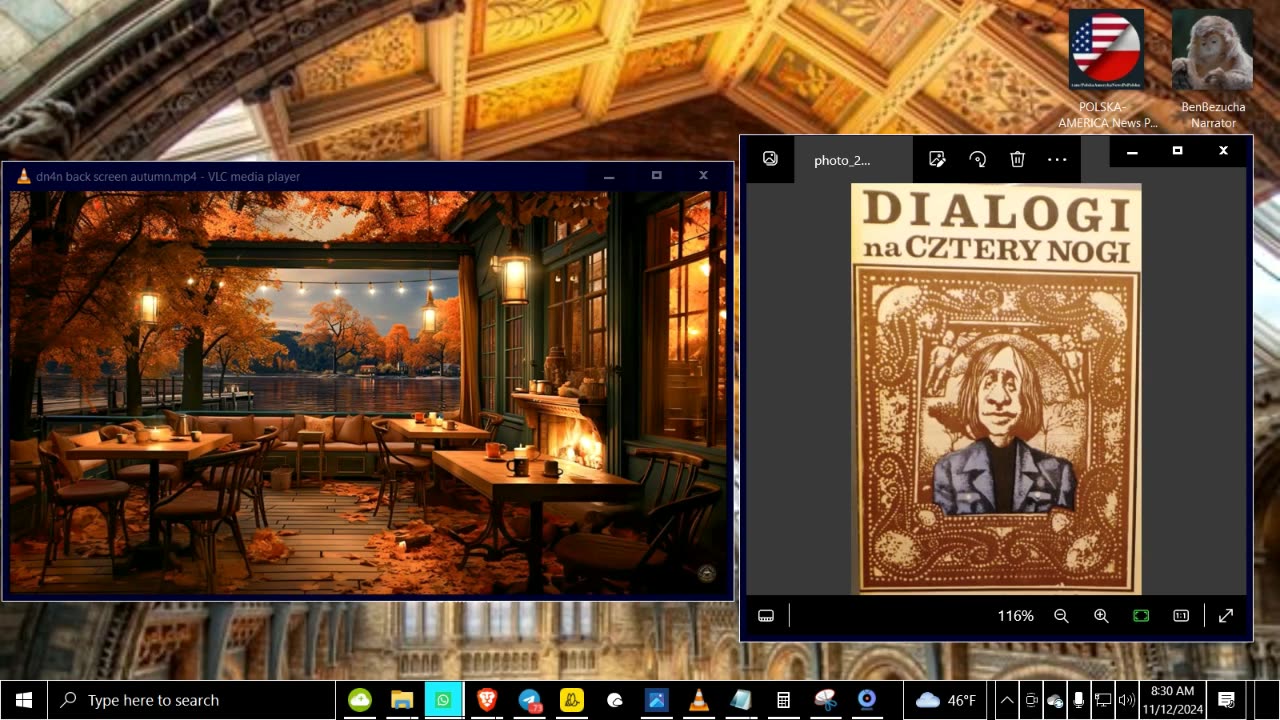Click the microphone tray icon
This screenshot has width=1280, height=720.
[x=1079, y=700]
